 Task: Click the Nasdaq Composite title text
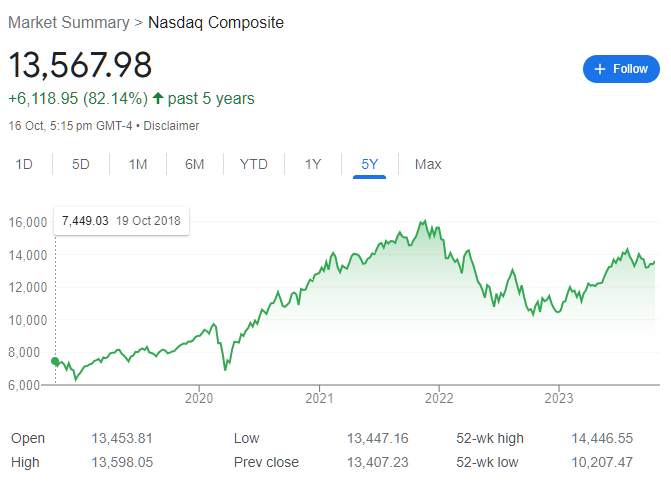(216, 22)
